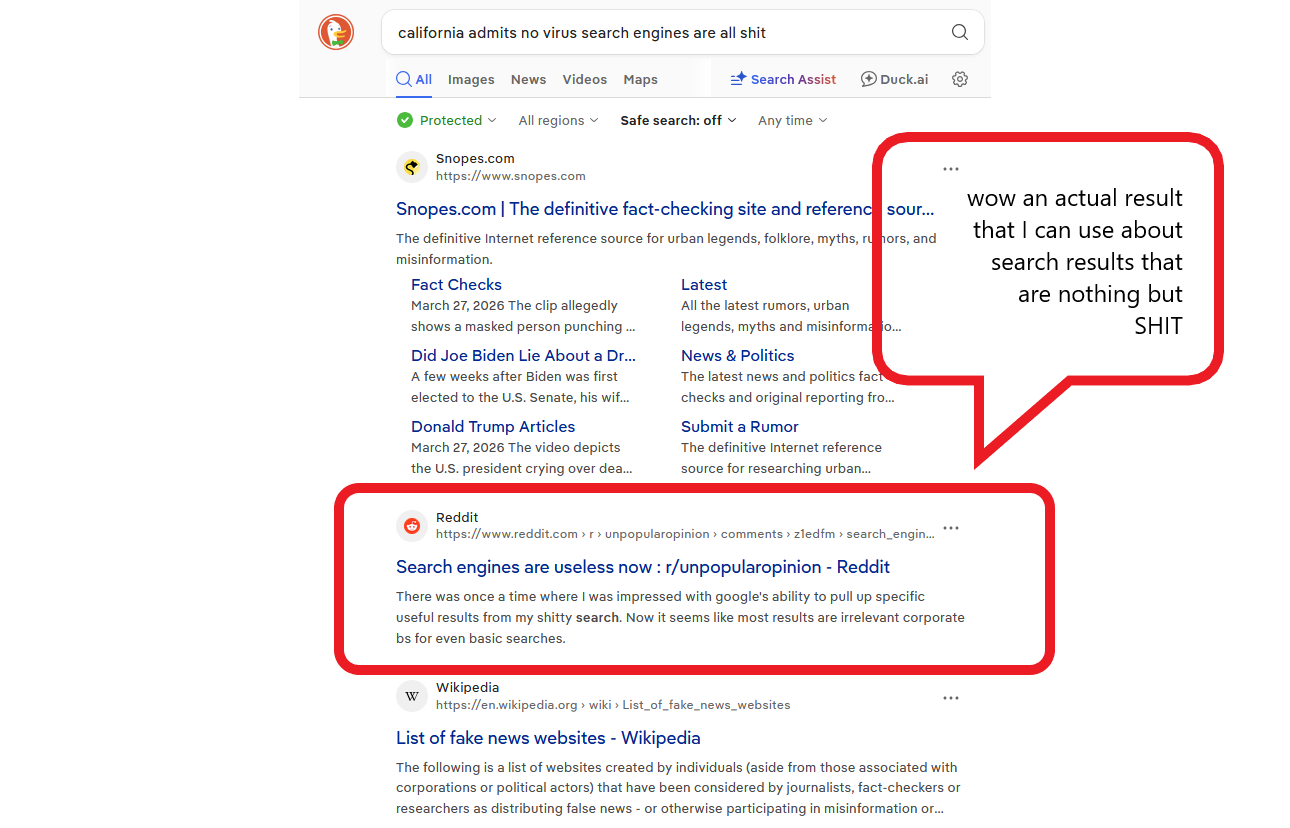Click the Snopes site favicon

click(412, 167)
